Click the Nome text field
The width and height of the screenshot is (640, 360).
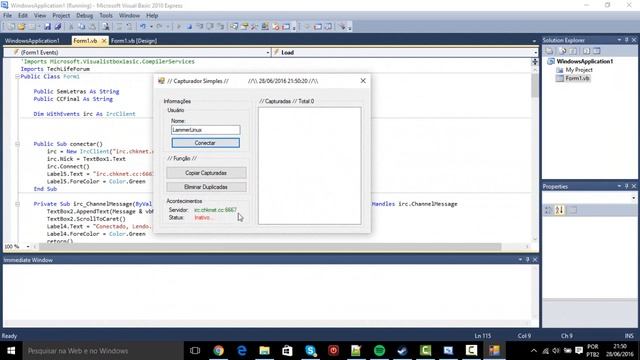click(x=205, y=130)
